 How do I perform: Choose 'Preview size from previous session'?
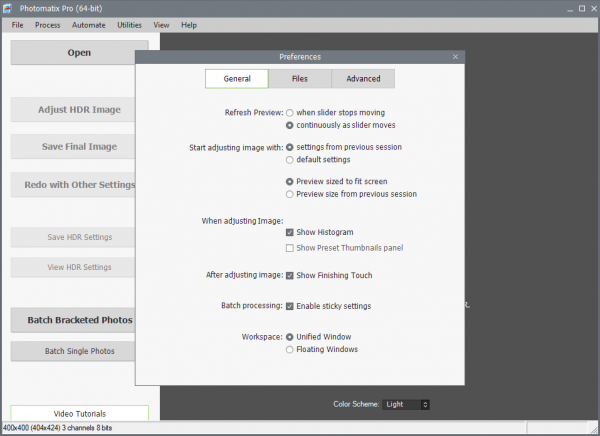[290, 194]
